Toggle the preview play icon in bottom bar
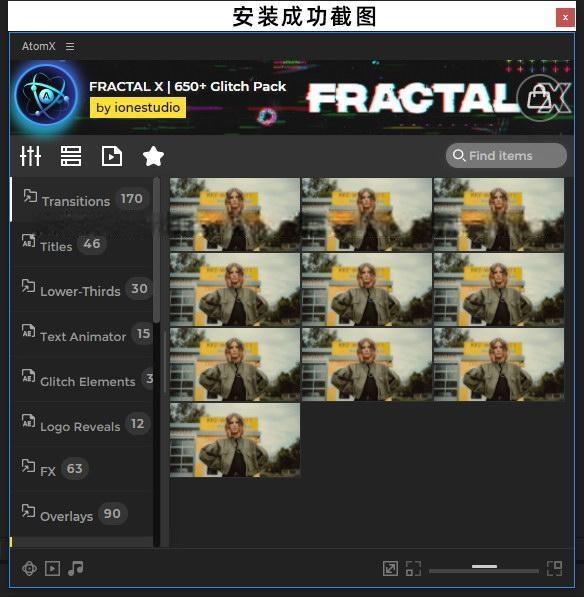584x597 pixels. pos(52,568)
